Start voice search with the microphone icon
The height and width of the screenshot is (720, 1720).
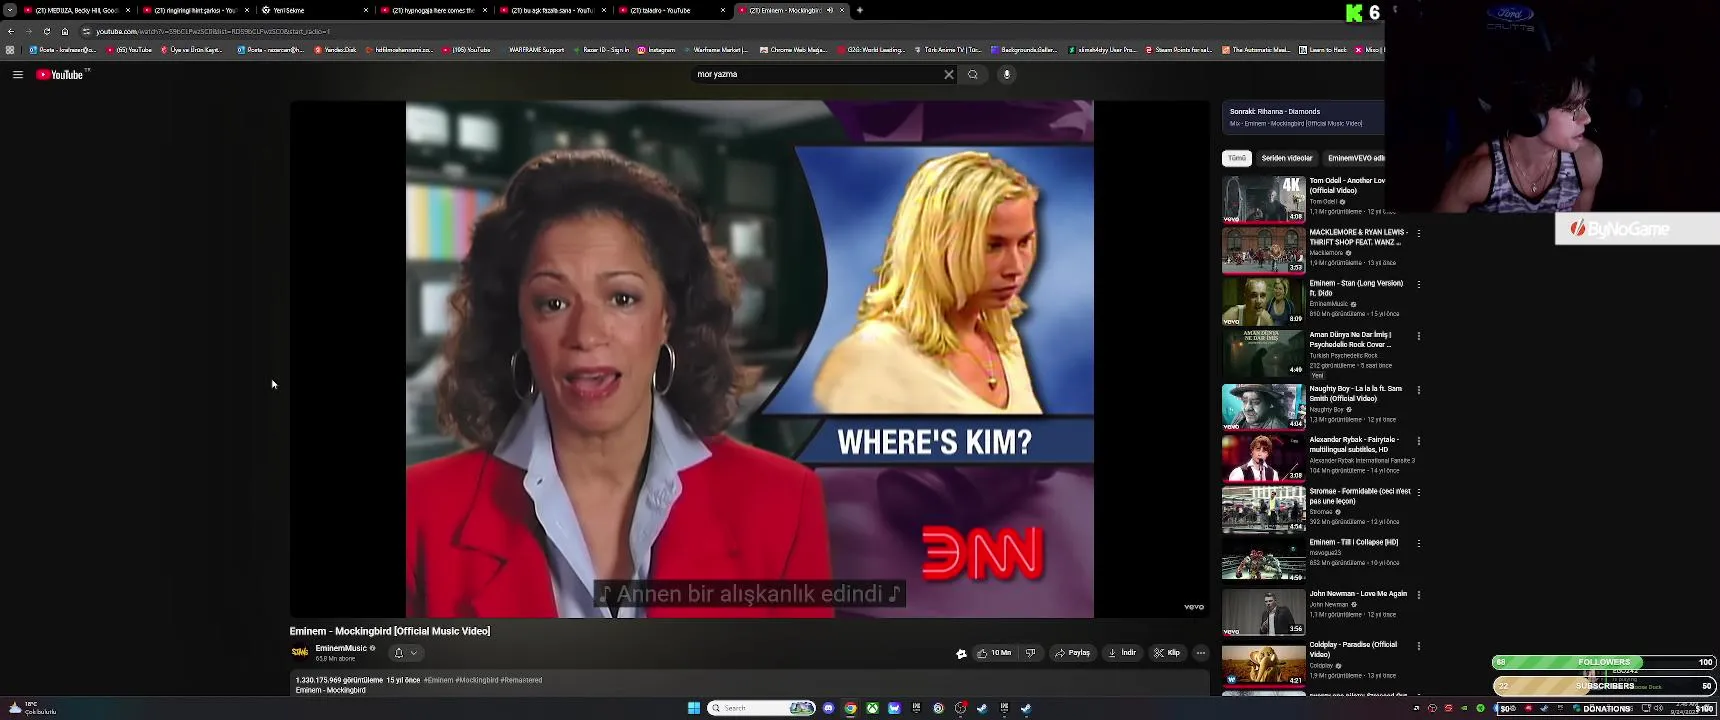tap(1007, 74)
